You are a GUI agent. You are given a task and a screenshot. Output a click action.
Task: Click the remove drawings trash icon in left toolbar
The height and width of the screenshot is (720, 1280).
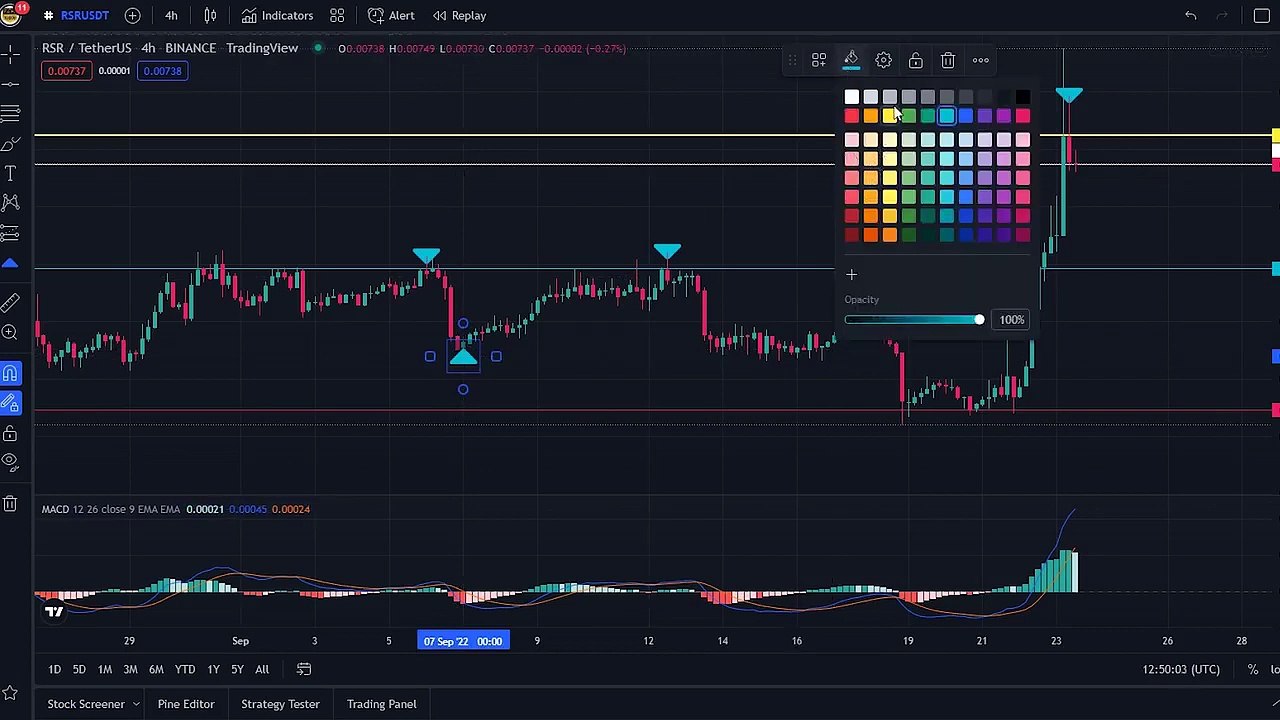[x=10, y=503]
